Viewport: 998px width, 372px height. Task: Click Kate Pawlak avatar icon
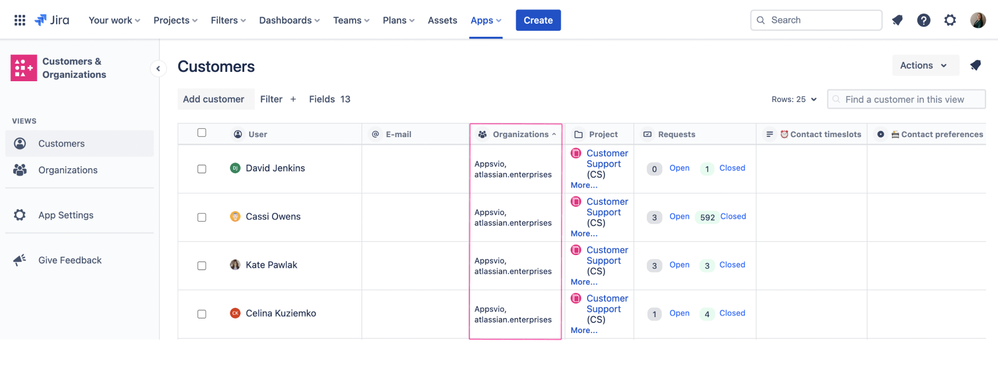pos(235,265)
